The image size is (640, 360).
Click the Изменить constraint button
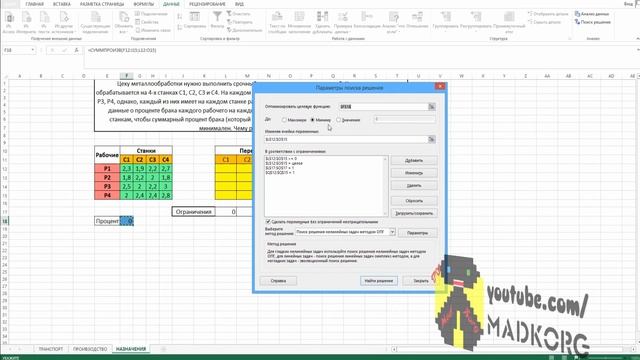414,173
